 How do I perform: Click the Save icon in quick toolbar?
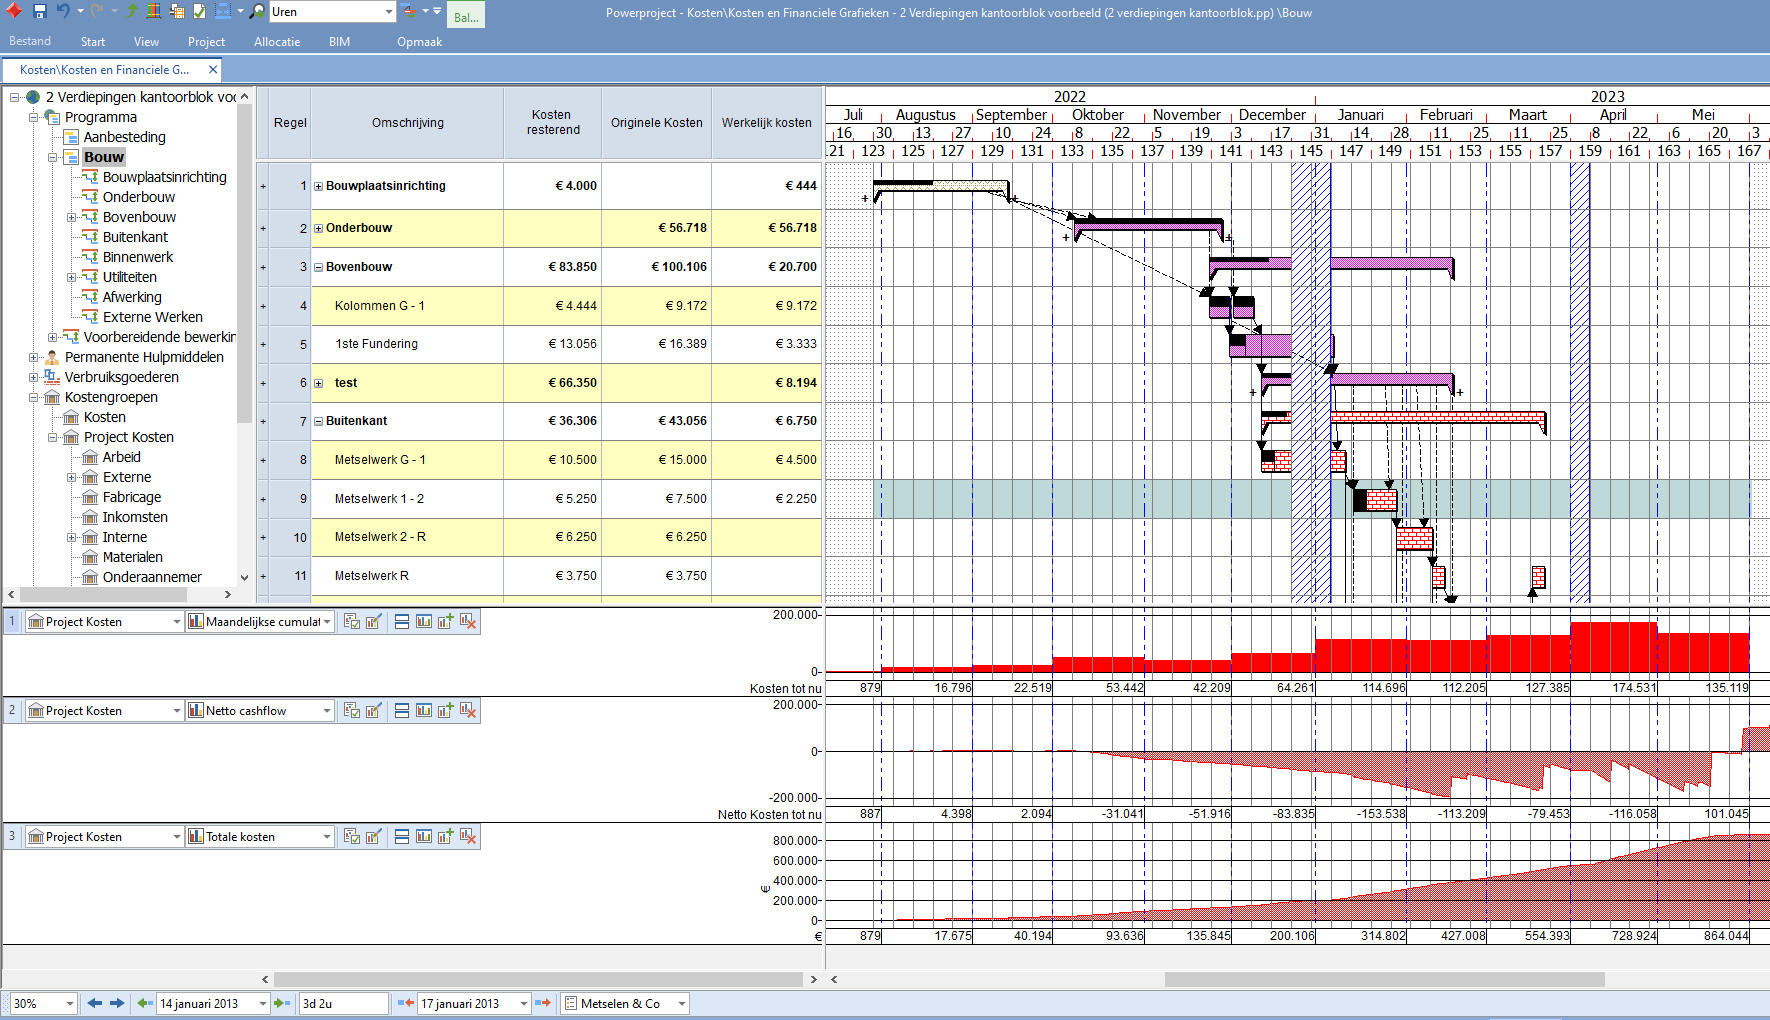40,11
